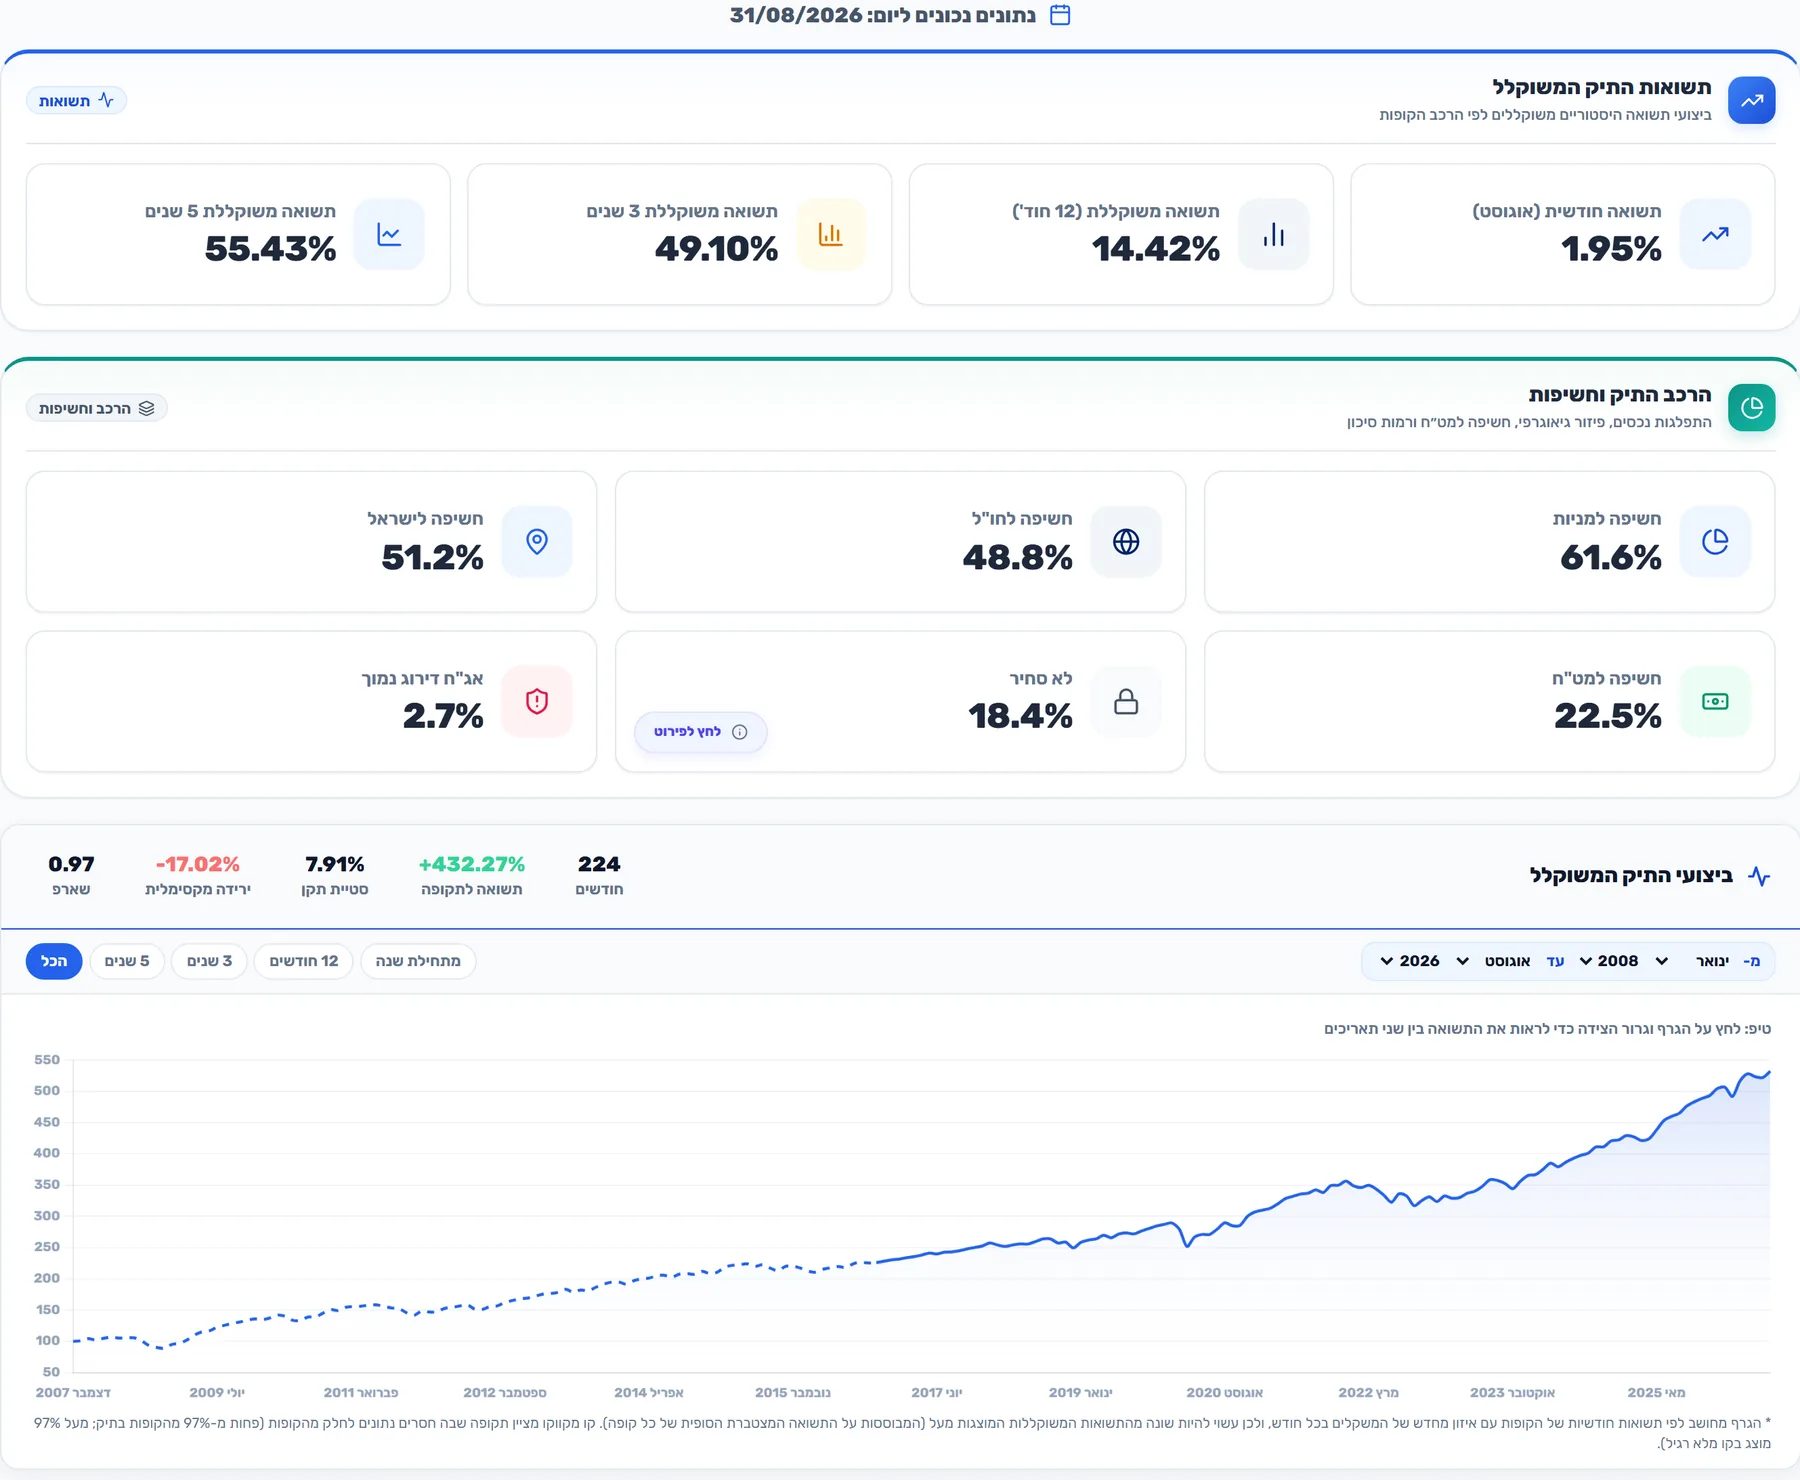Click the 14.42% twelve-month return value
Screen dimensions: 1800x1480
(1155, 248)
